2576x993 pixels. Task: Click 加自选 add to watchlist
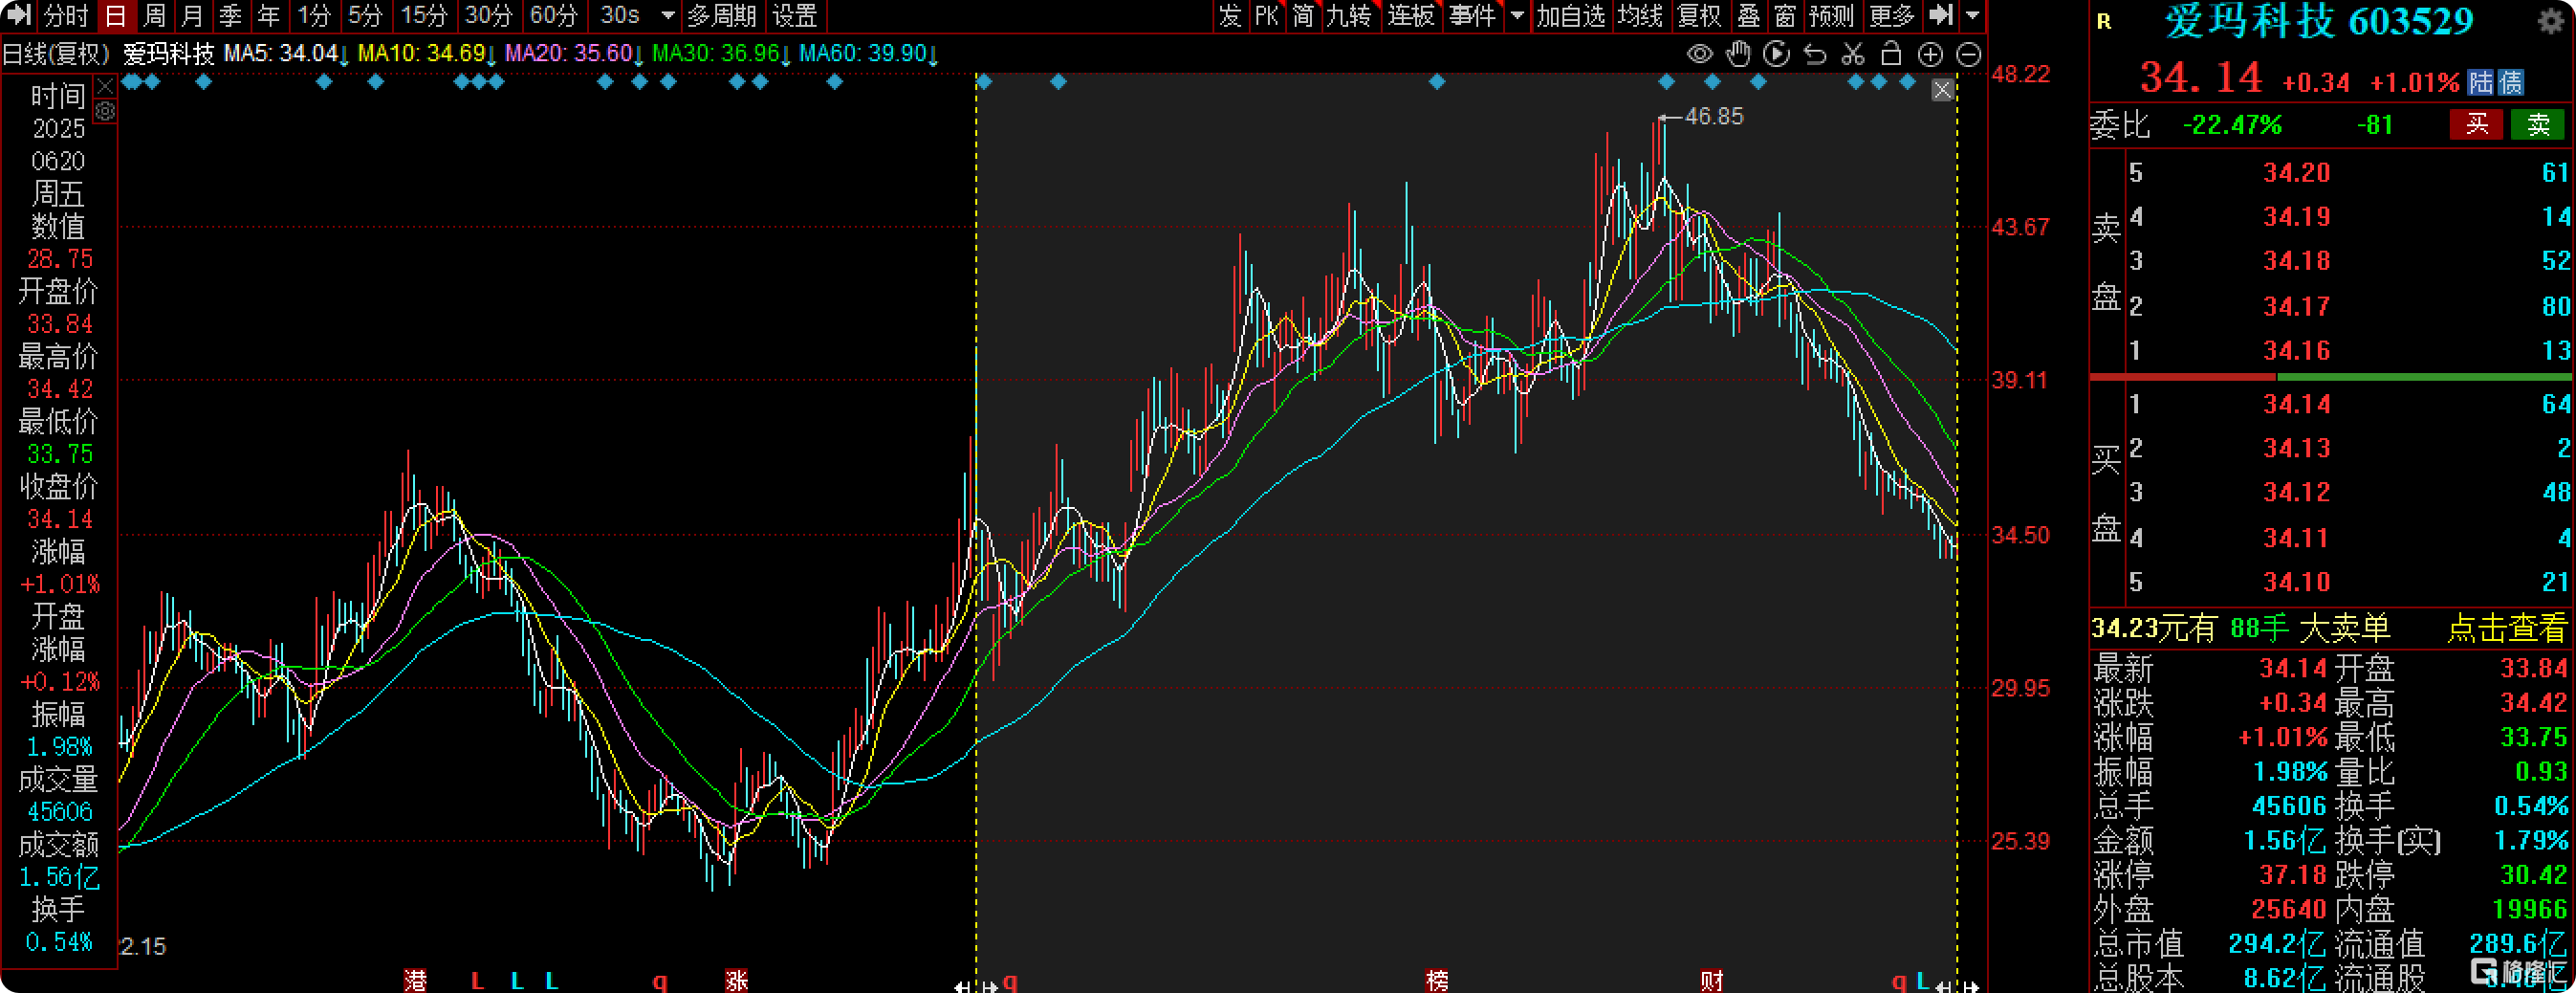(1570, 15)
